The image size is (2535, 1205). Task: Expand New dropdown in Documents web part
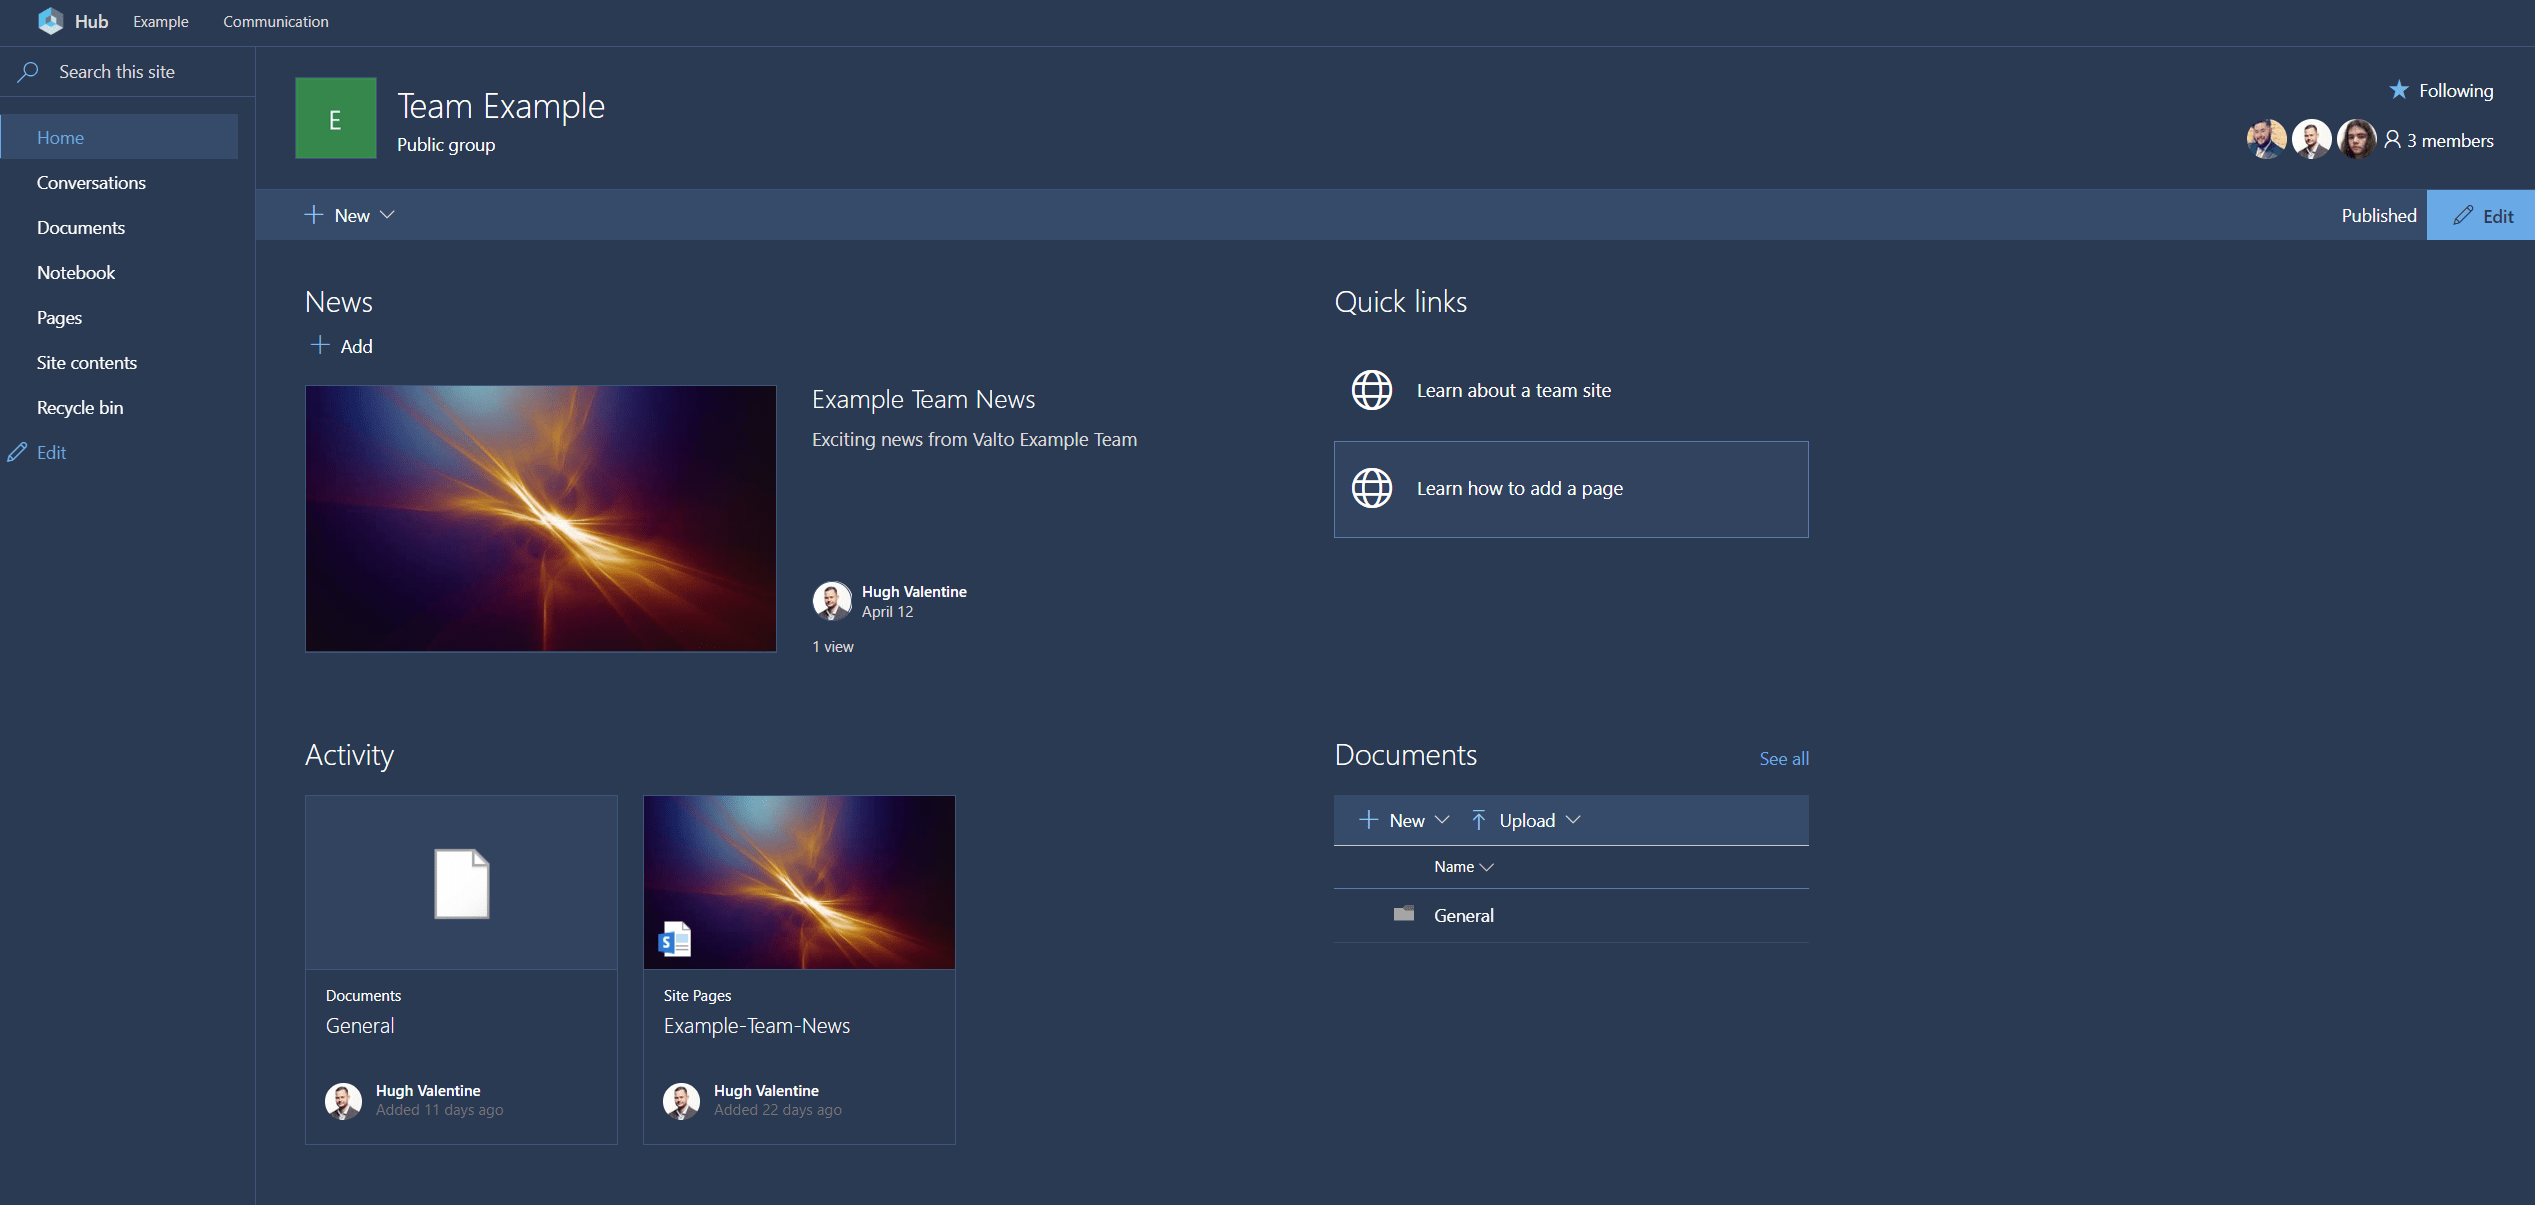[1441, 820]
